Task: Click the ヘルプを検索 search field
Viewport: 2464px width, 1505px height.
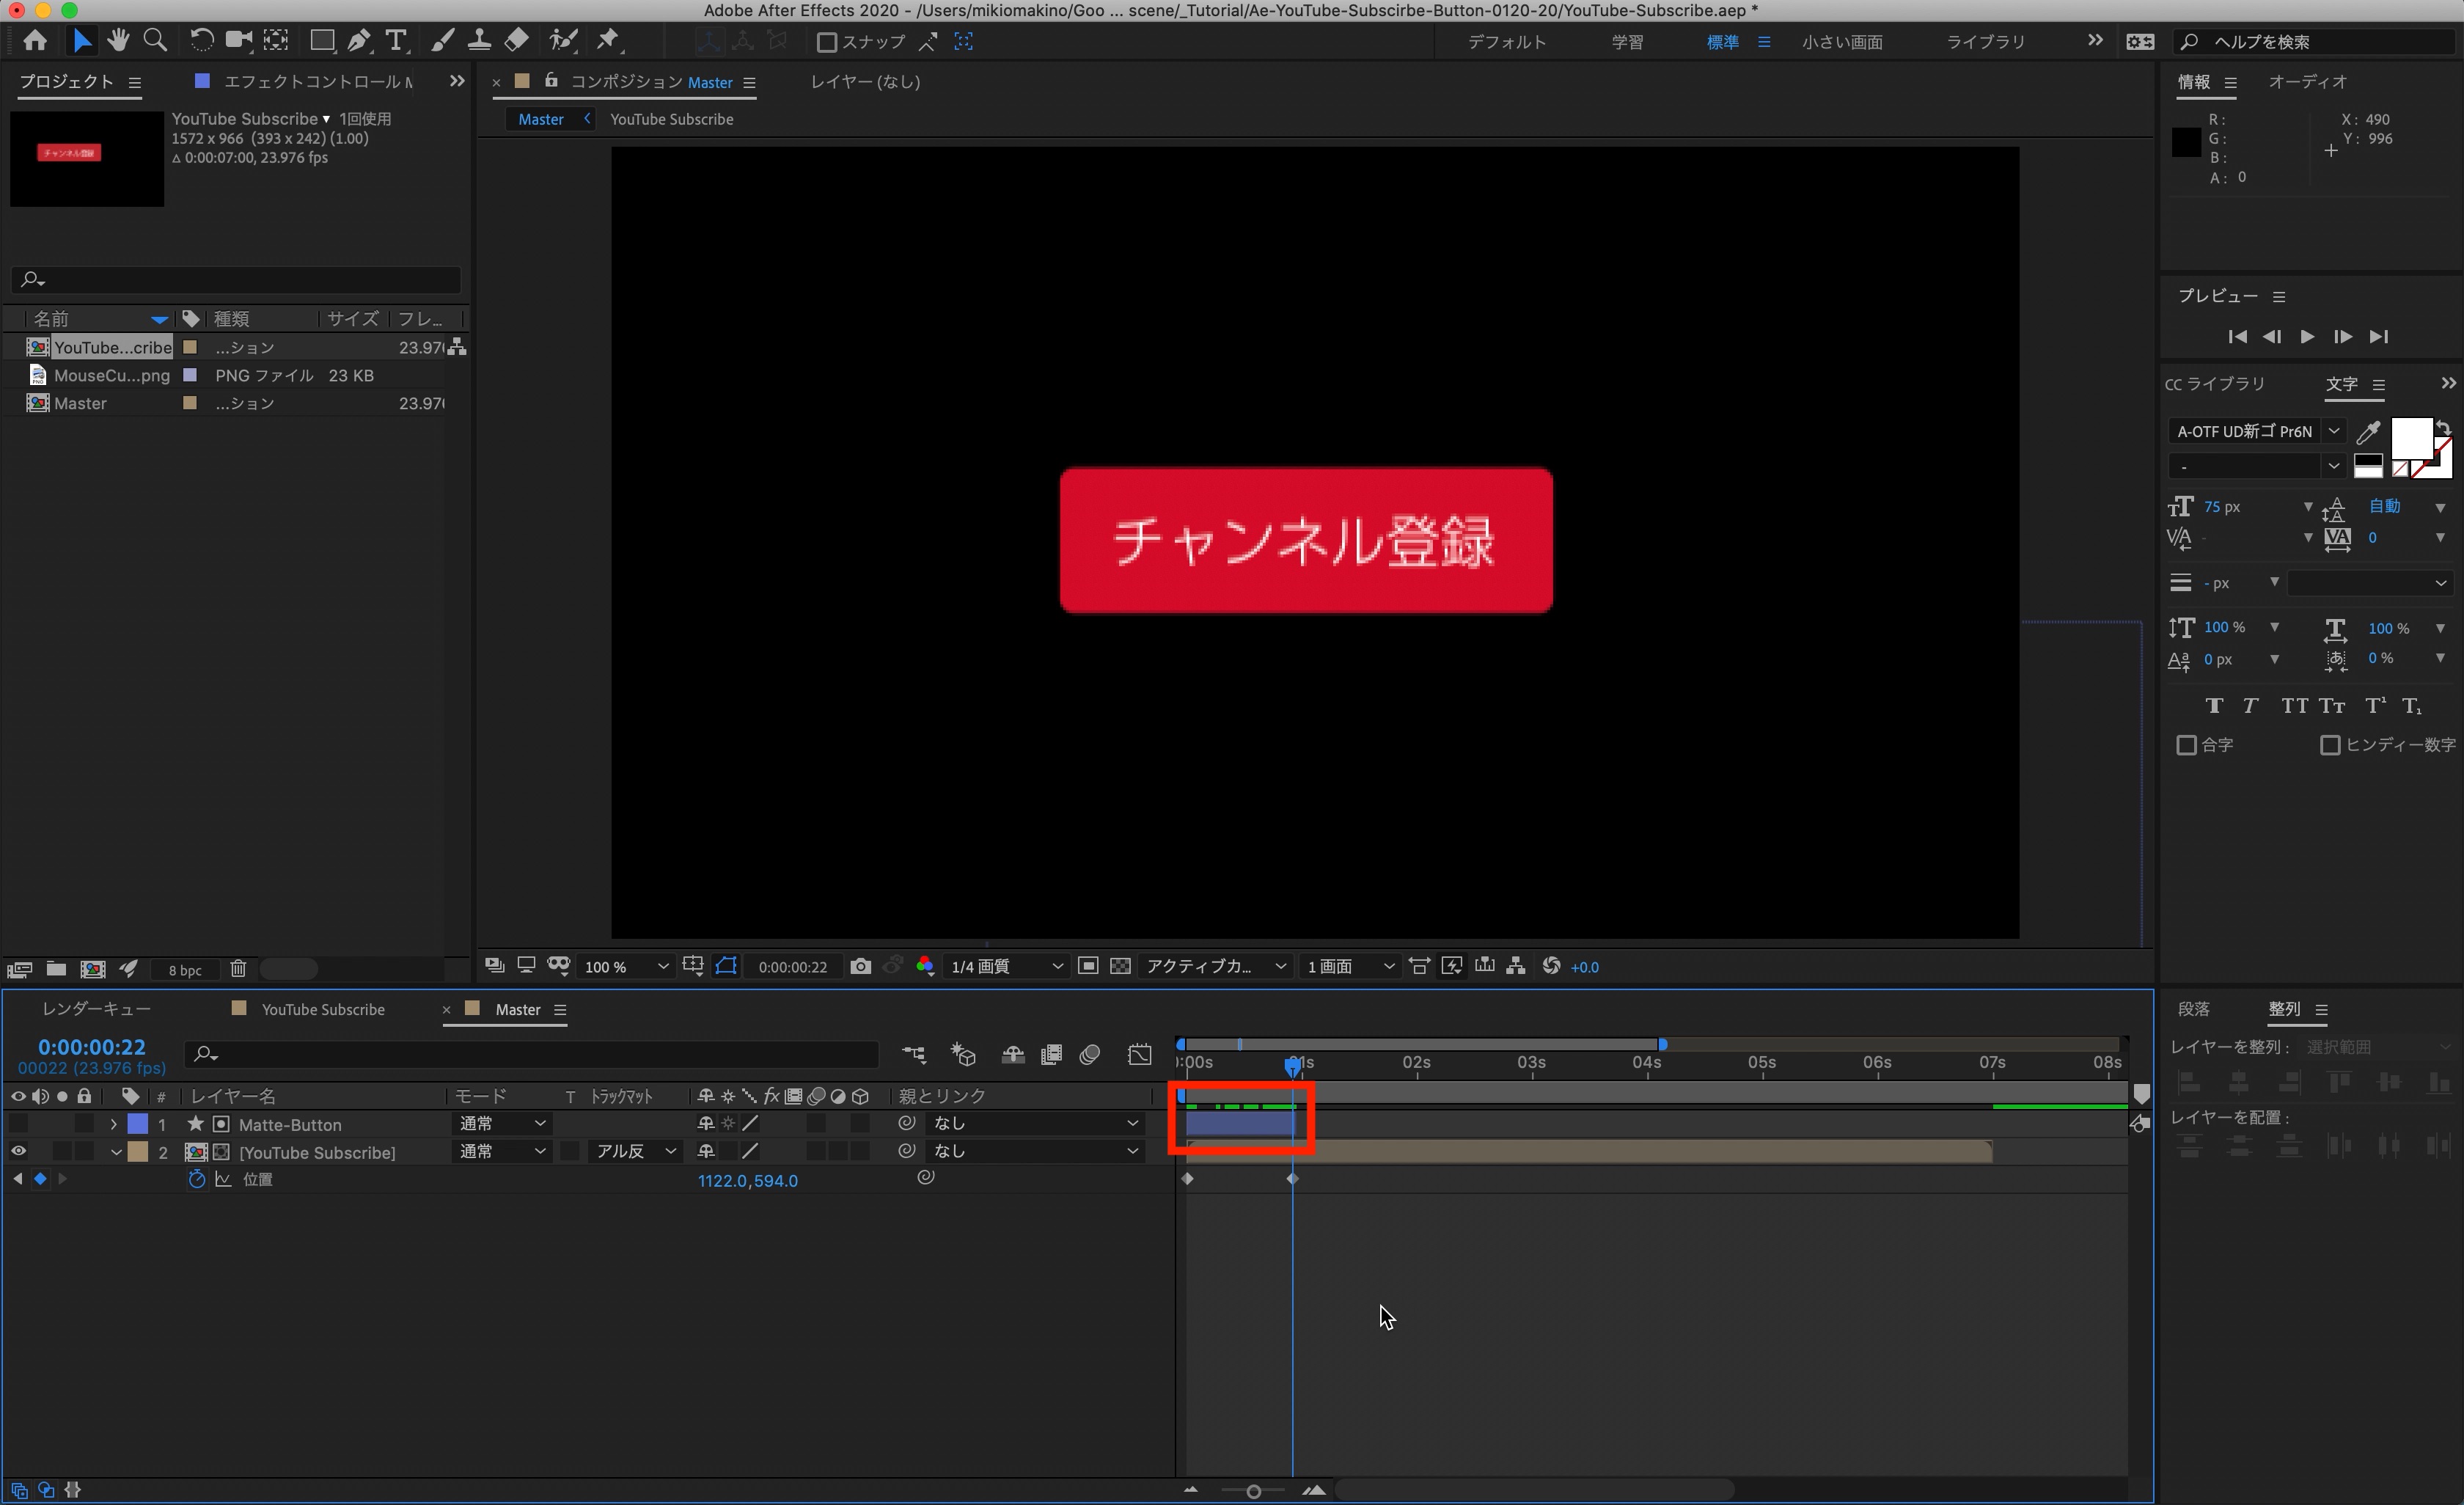Action: point(2320,42)
